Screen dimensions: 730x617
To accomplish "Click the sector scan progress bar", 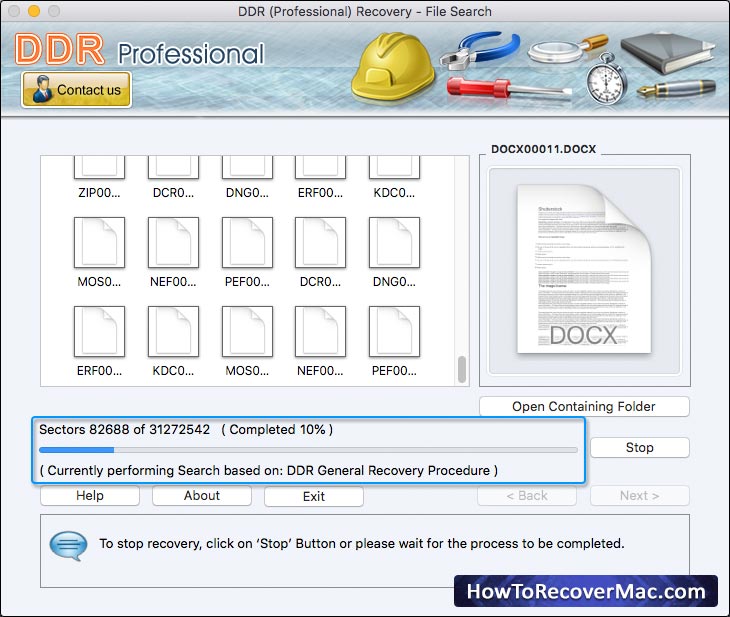I will click(308, 450).
